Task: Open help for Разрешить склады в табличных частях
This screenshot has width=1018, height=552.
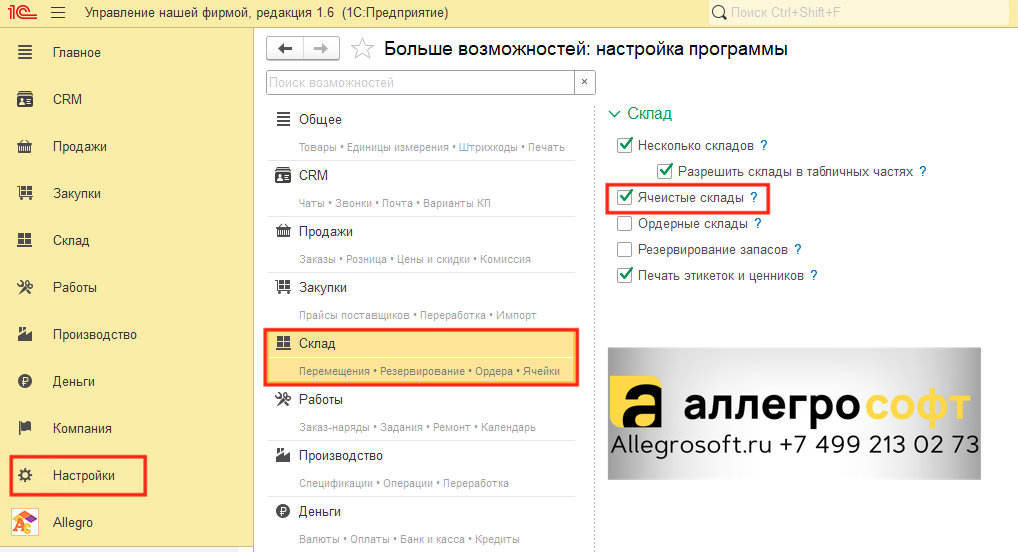Action: click(x=923, y=171)
